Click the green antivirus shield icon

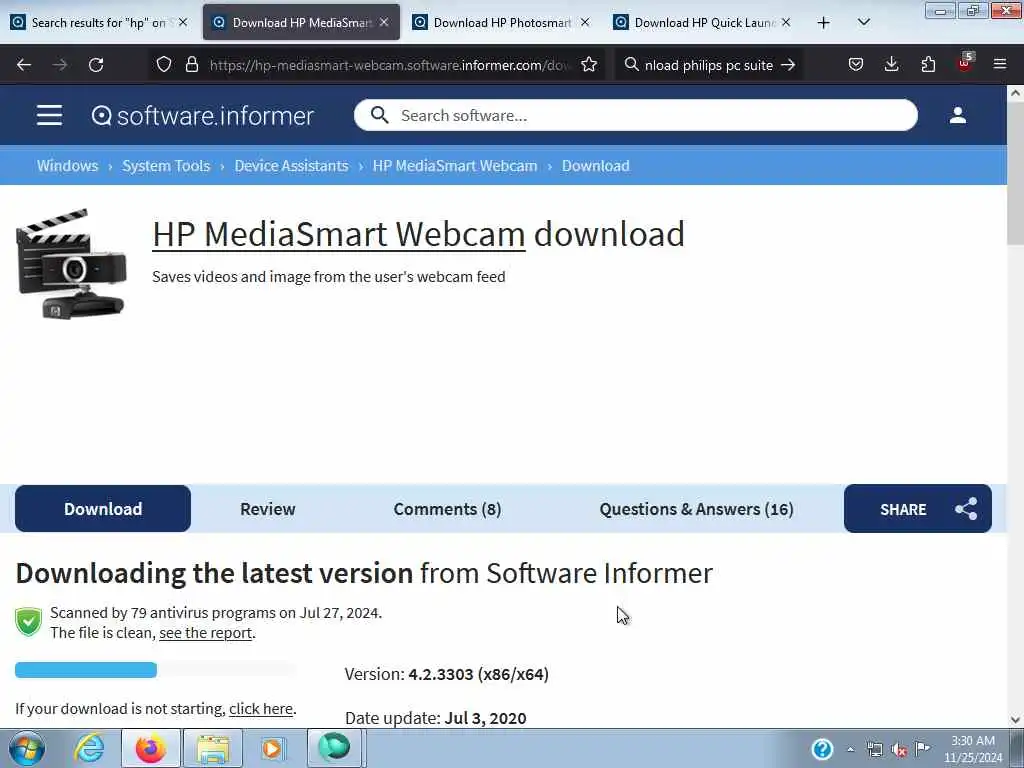28,621
